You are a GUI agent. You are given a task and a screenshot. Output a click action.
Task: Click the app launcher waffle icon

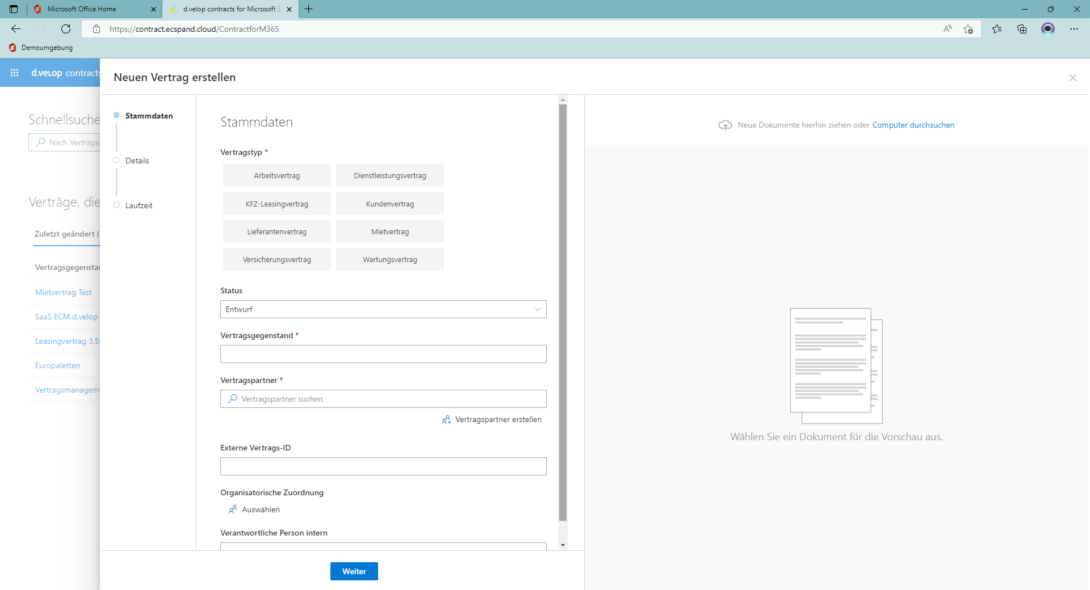click(x=14, y=73)
